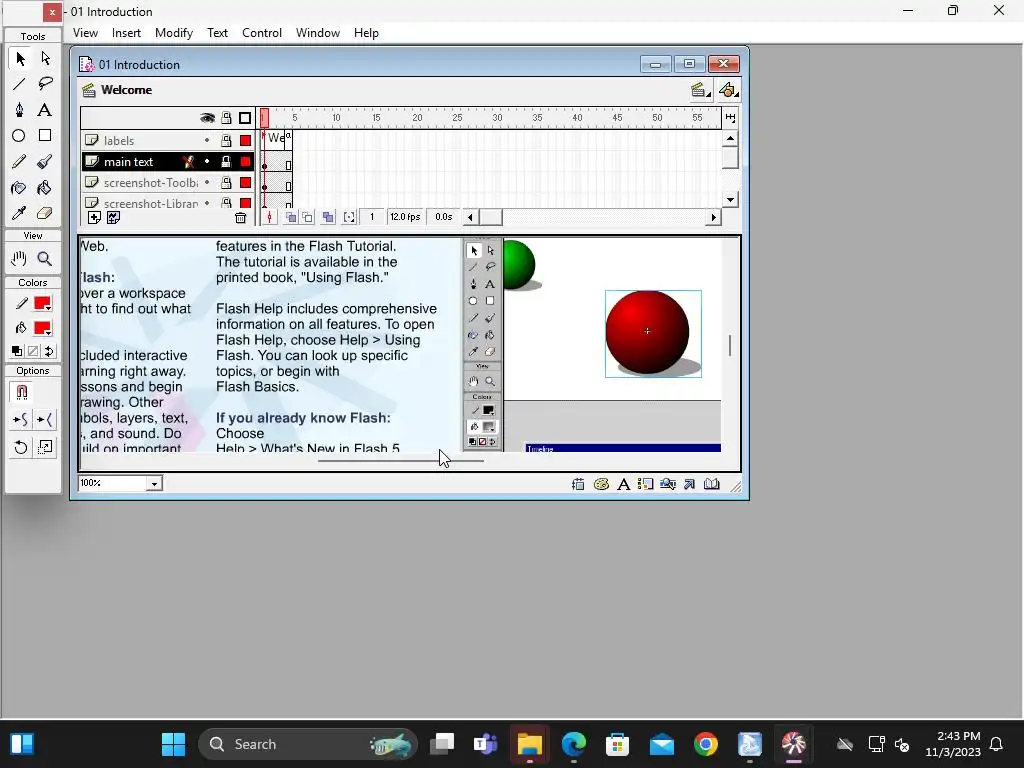This screenshot has width=1024, height=768.
Task: Click the No Color button
Action: 33,351
